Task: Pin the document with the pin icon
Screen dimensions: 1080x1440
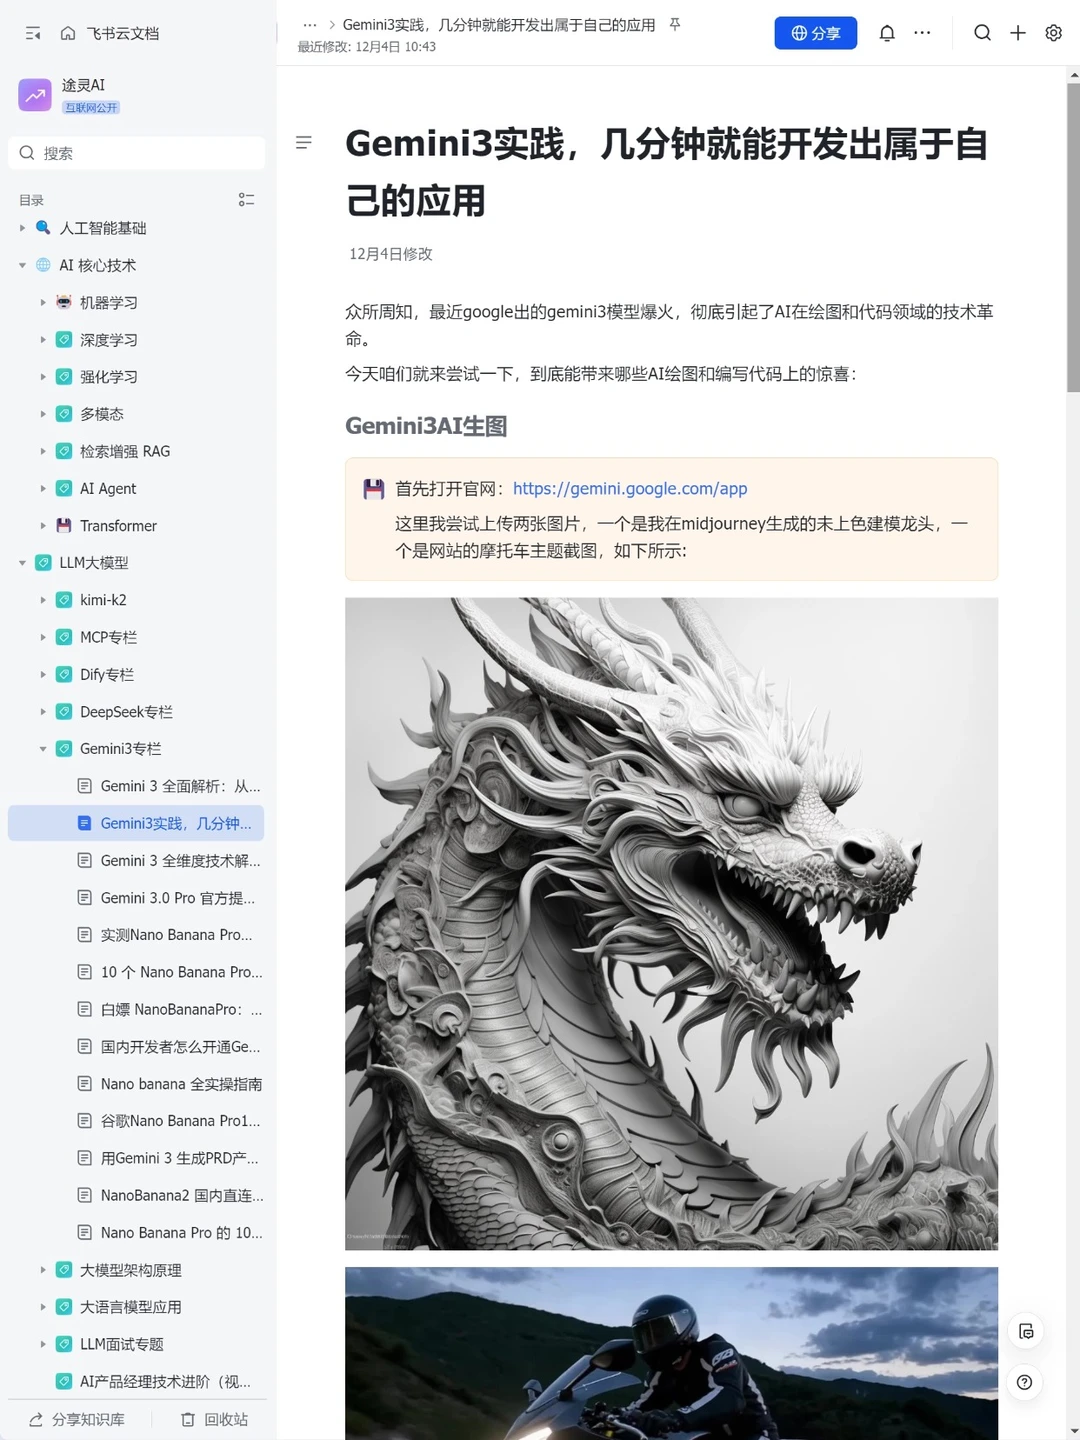Action: click(x=675, y=24)
